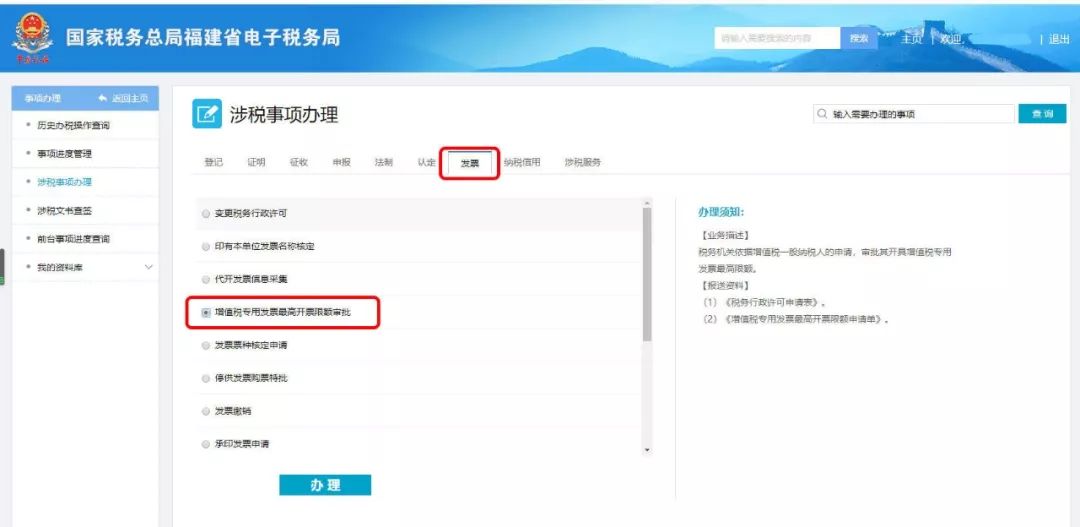Click the list scrollbar's down arrow
Viewport: 1080px width, 527px height.
(x=647, y=450)
